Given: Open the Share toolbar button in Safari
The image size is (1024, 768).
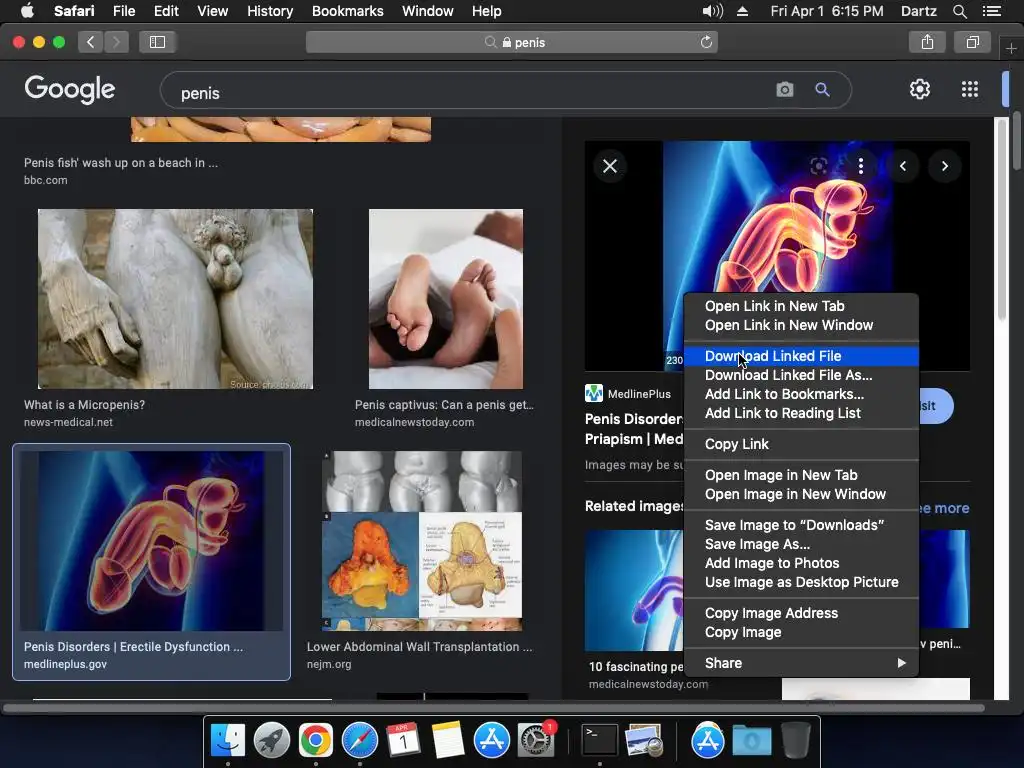Looking at the screenshot, I should [x=927, y=42].
